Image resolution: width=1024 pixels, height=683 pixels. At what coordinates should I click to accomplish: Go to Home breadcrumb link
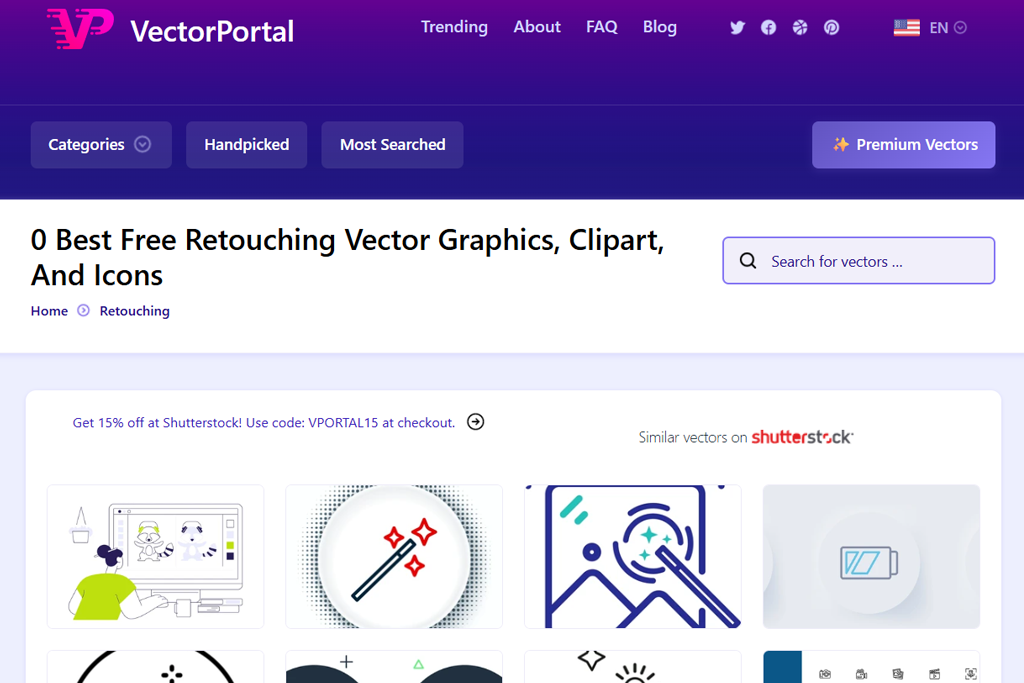click(x=49, y=311)
